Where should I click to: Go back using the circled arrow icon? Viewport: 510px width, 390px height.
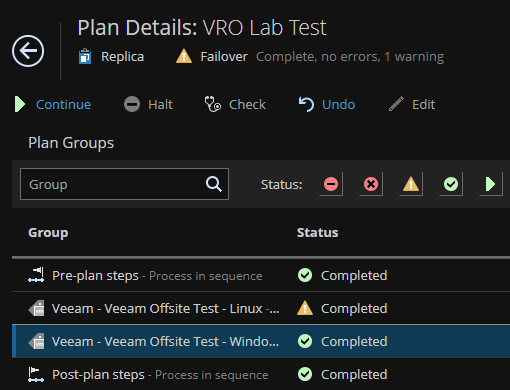(28, 51)
